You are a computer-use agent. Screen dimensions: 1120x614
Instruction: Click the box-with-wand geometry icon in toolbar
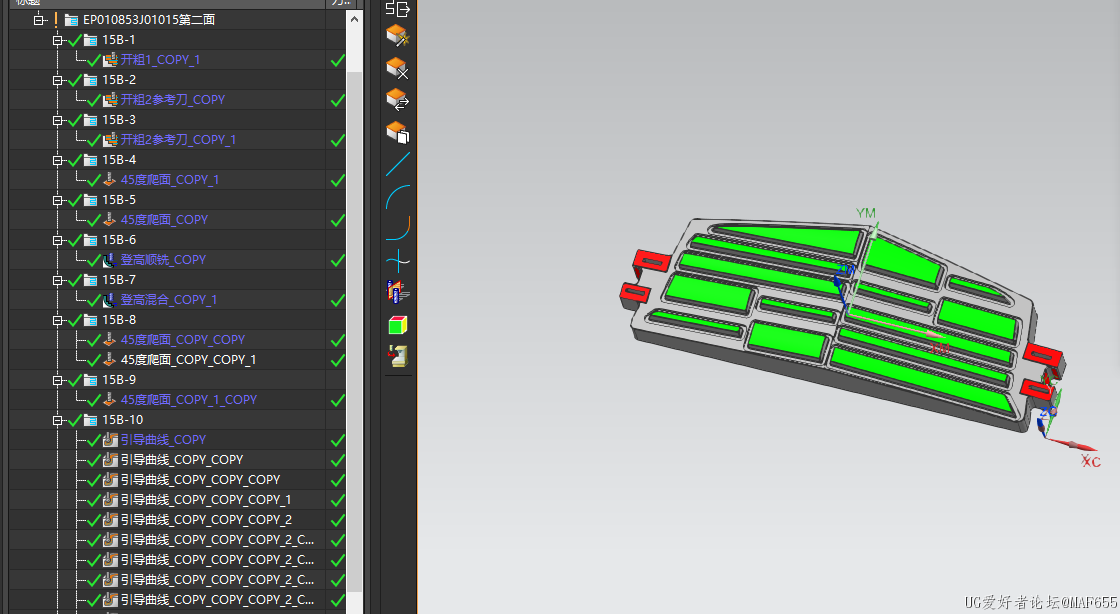coord(398,36)
